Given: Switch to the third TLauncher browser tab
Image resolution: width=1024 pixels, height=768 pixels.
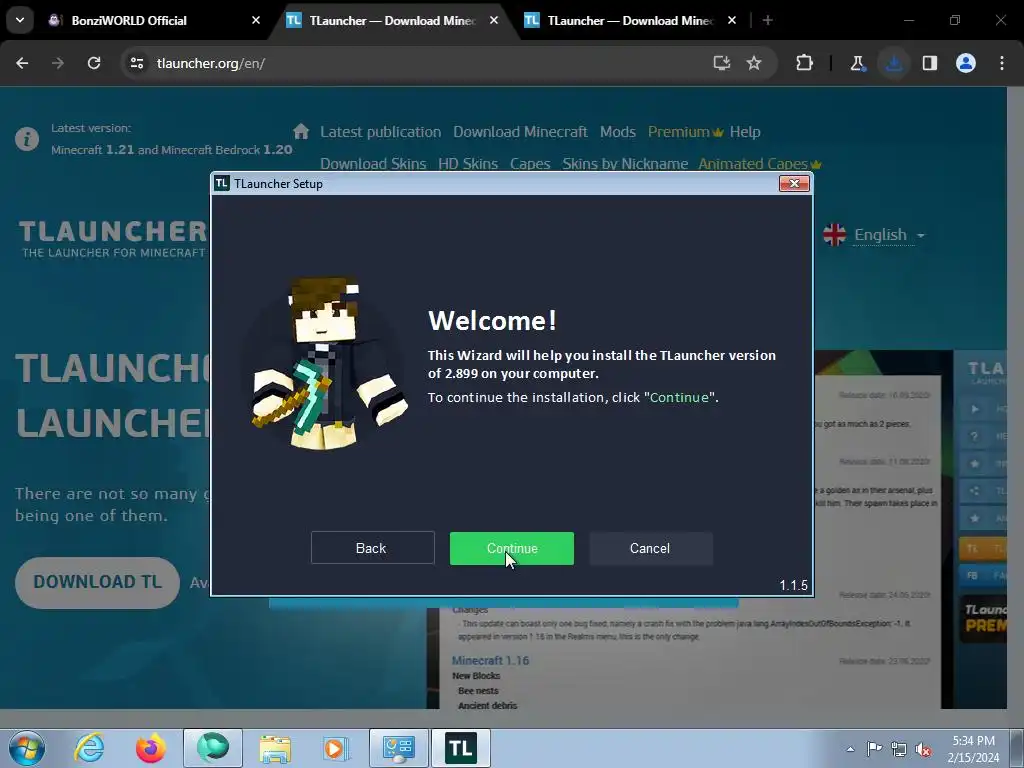Looking at the screenshot, I should [x=629, y=21].
